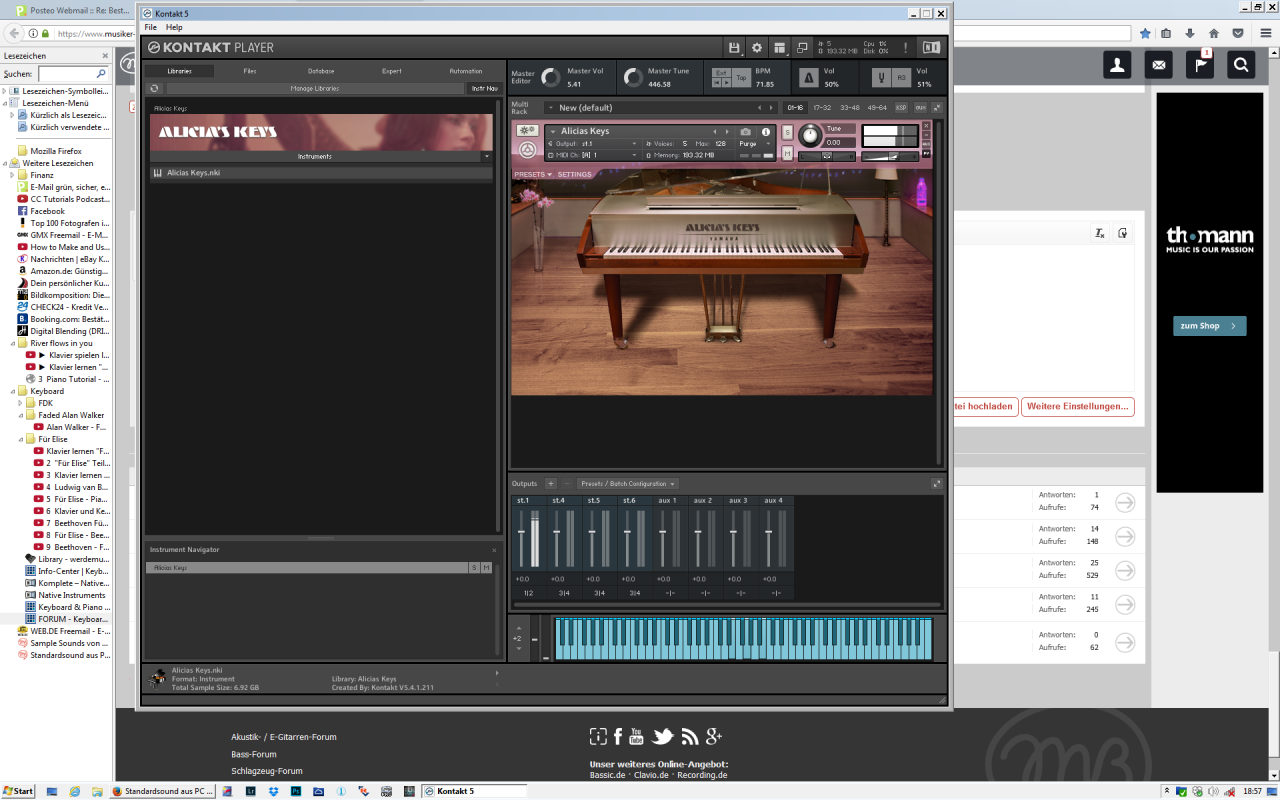Image resolution: width=1280 pixels, height=800 pixels.
Task: Click Weitere Einstellungen button in browser page
Action: pyautogui.click(x=1078, y=407)
